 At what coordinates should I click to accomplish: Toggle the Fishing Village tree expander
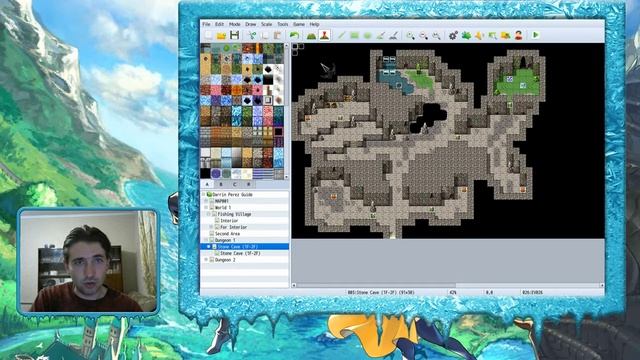click(x=209, y=214)
